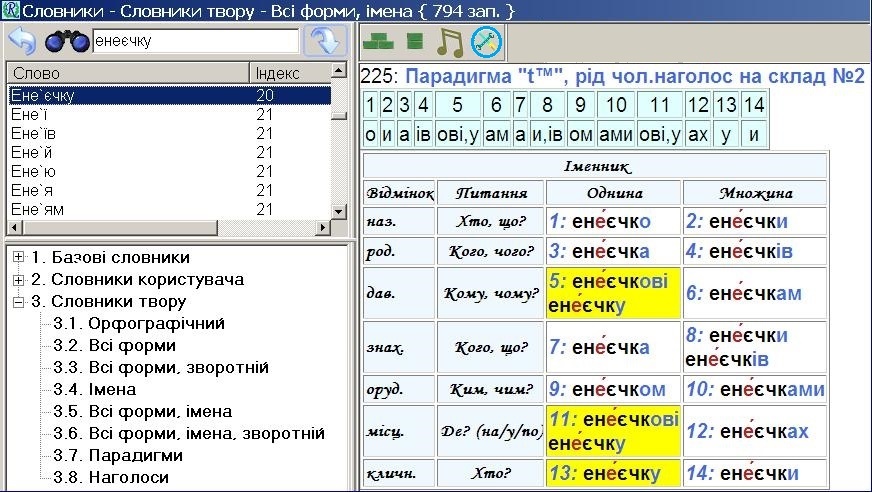872x492 pixels.
Task: Expand 2. Словники користувача node
Action: click(18, 279)
